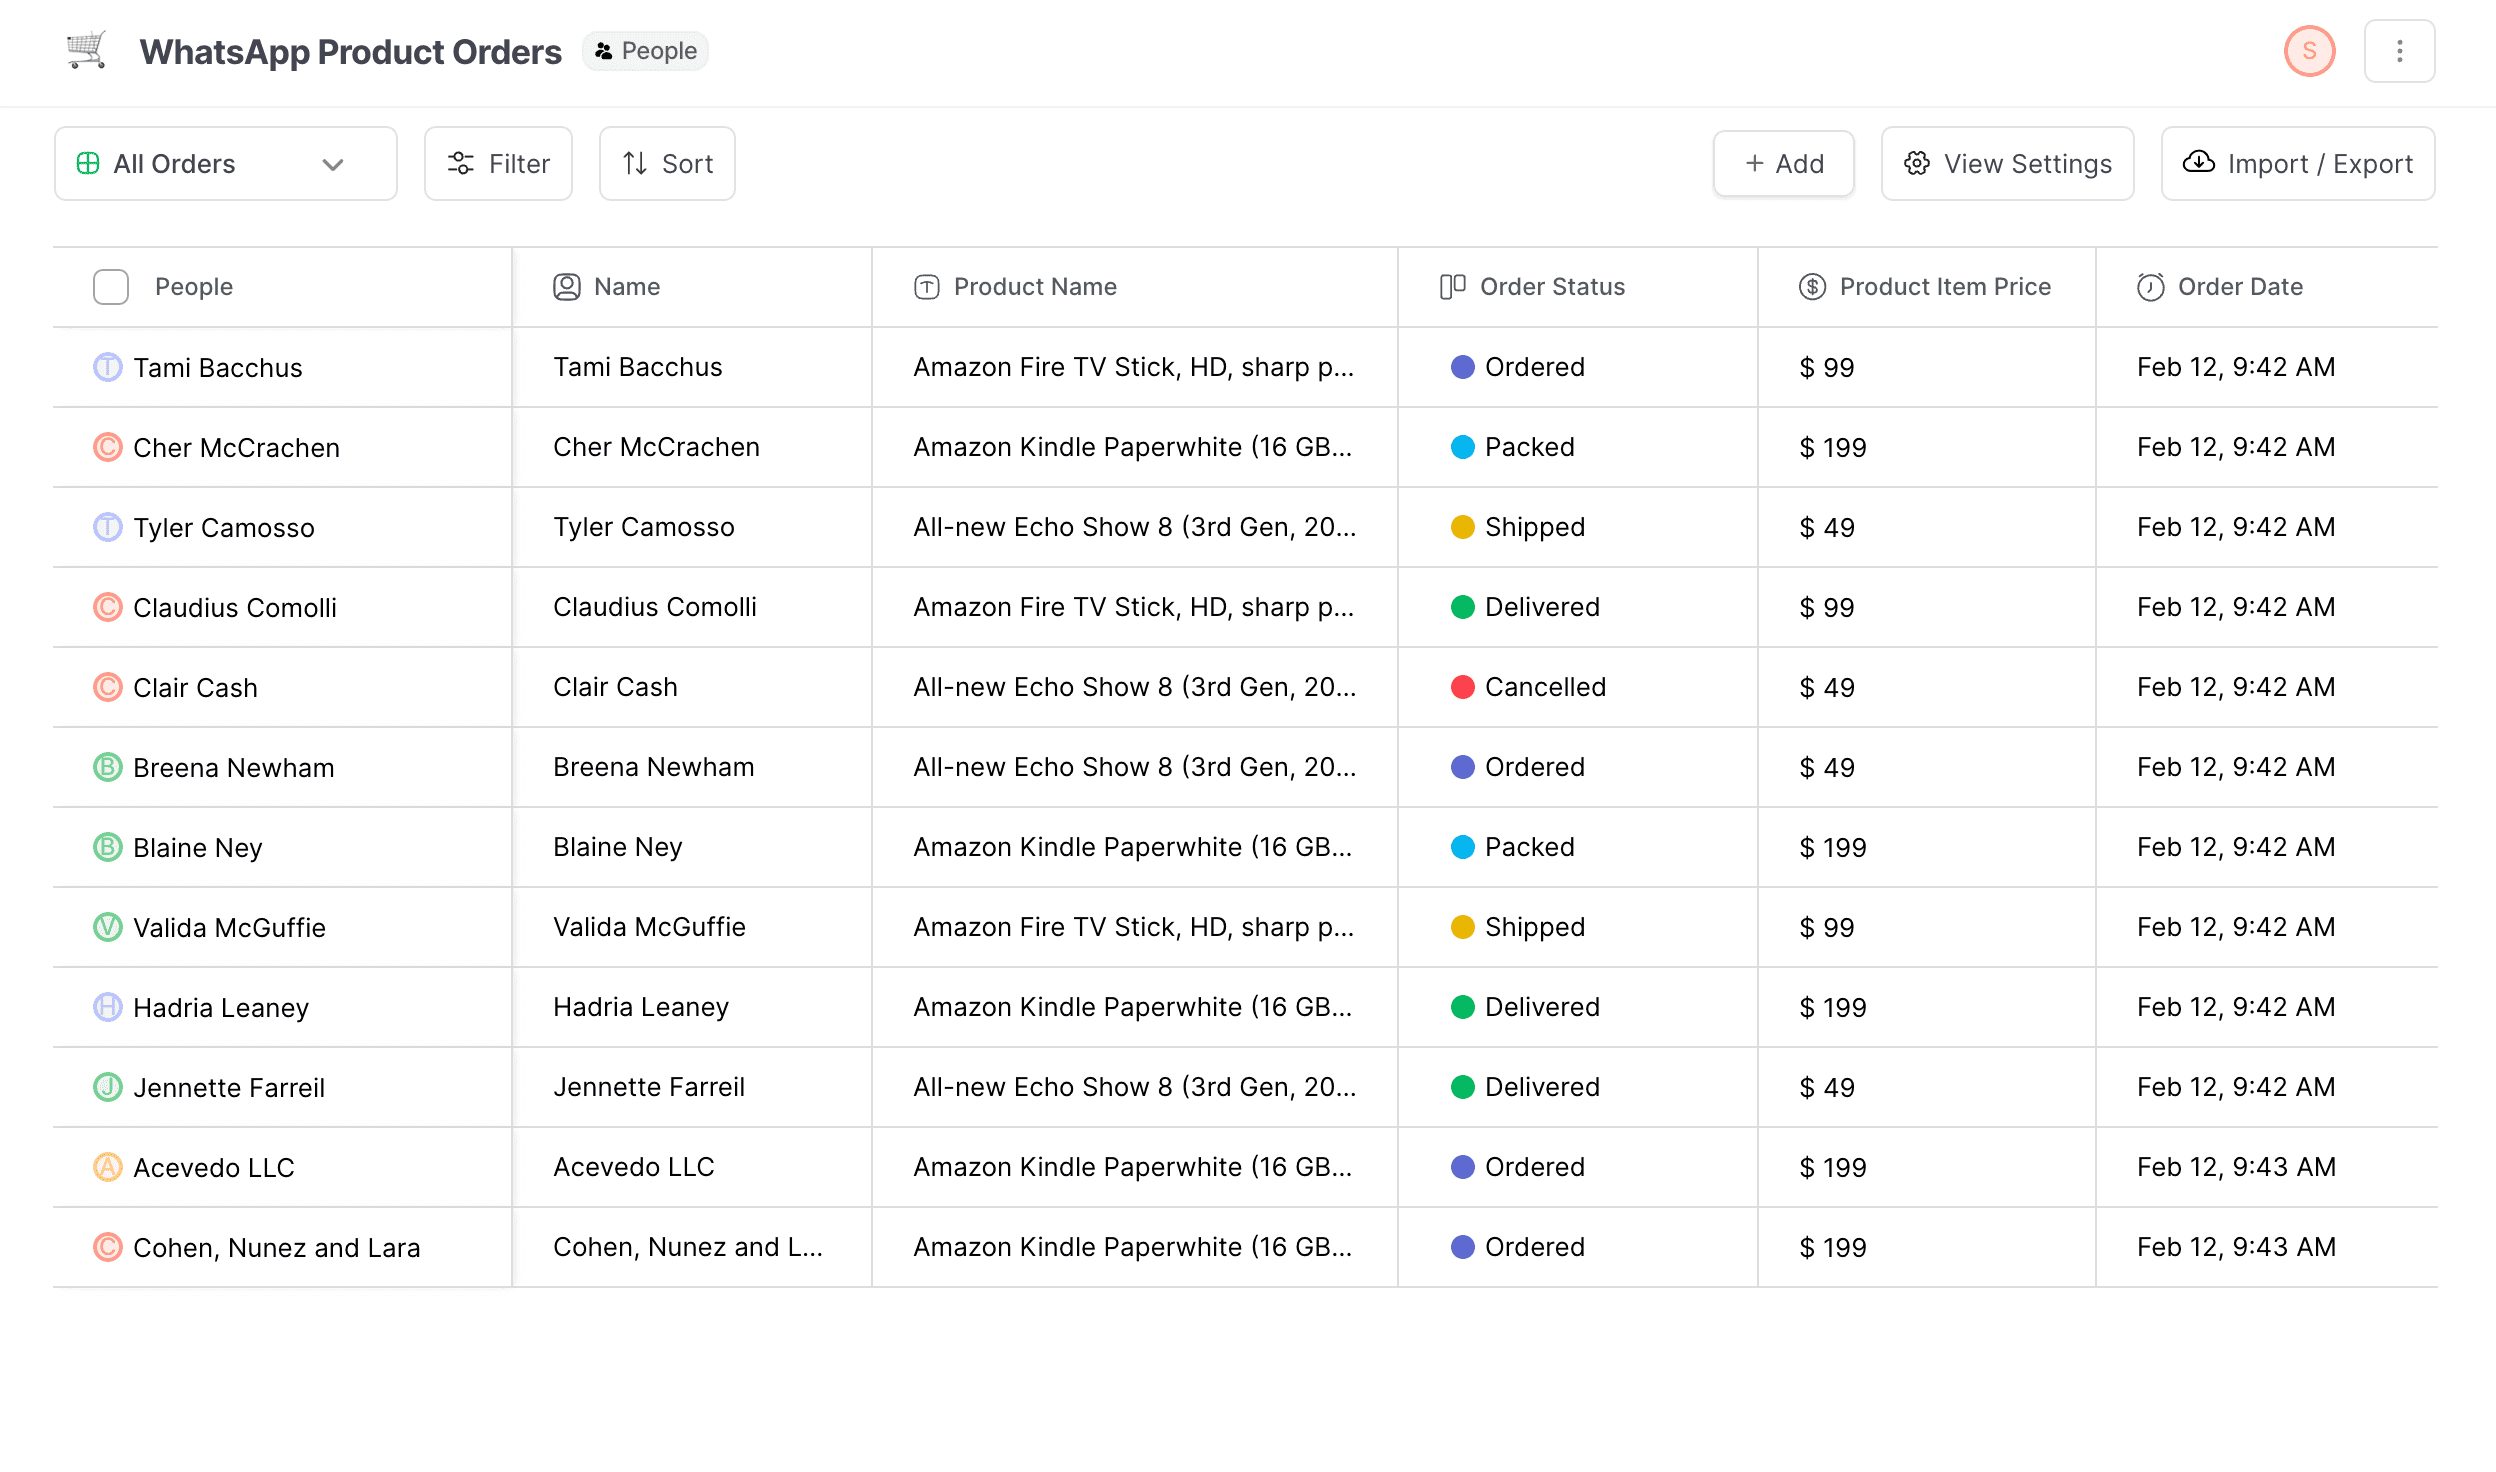Click the user avatar circle labeled S
Image resolution: width=2496 pixels, height=1472 pixels.
tap(2310, 50)
